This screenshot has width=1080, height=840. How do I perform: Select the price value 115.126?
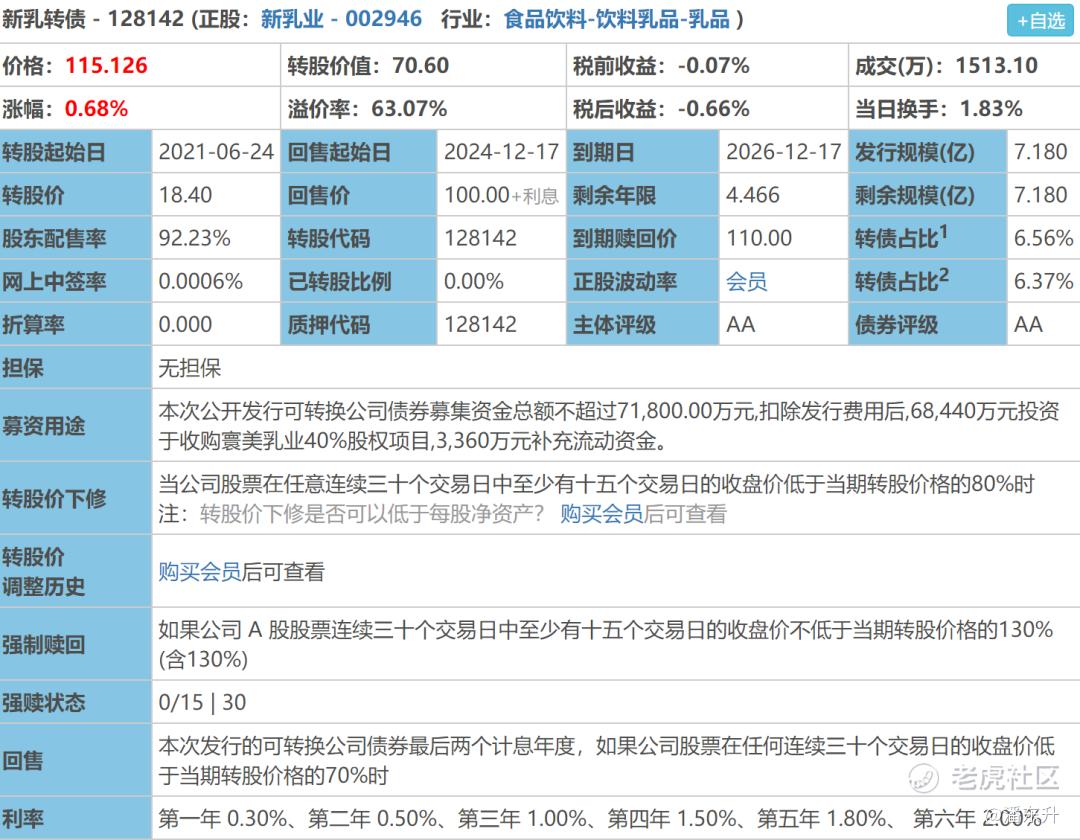(106, 65)
